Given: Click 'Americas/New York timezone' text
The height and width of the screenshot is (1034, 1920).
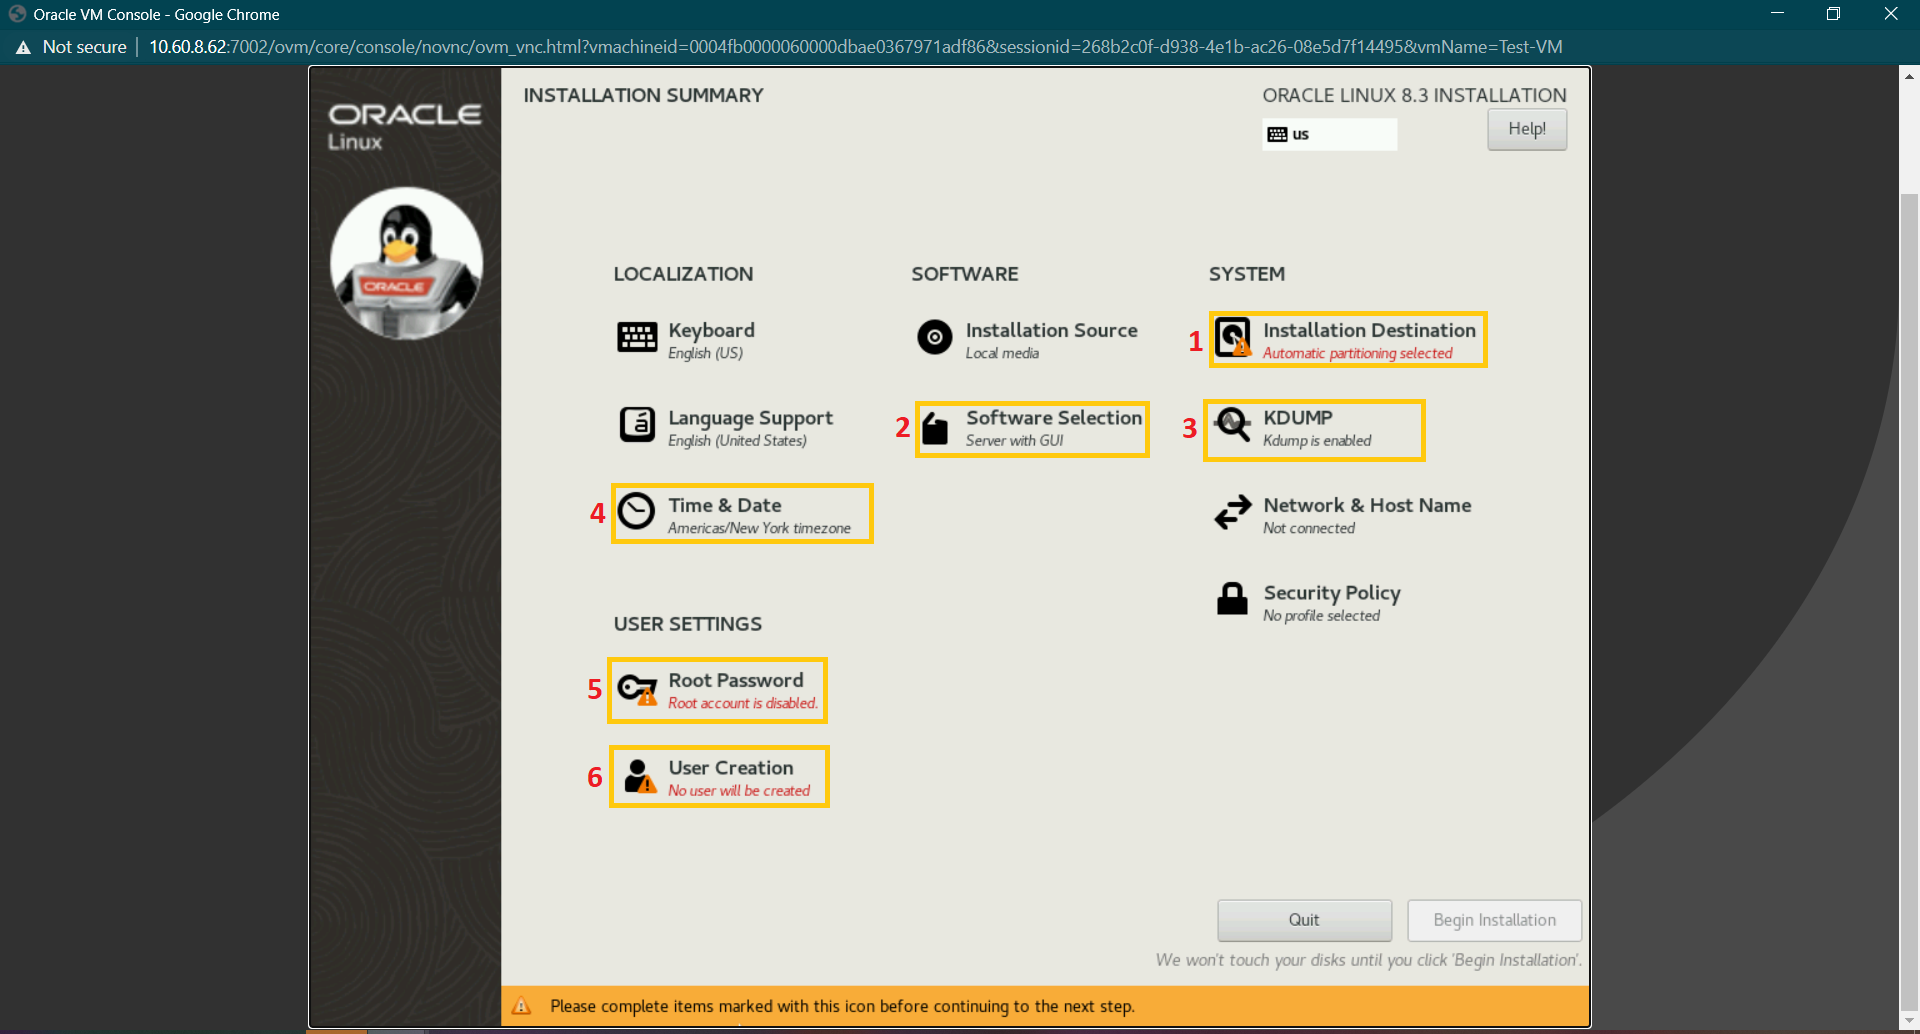Looking at the screenshot, I should click(x=759, y=528).
